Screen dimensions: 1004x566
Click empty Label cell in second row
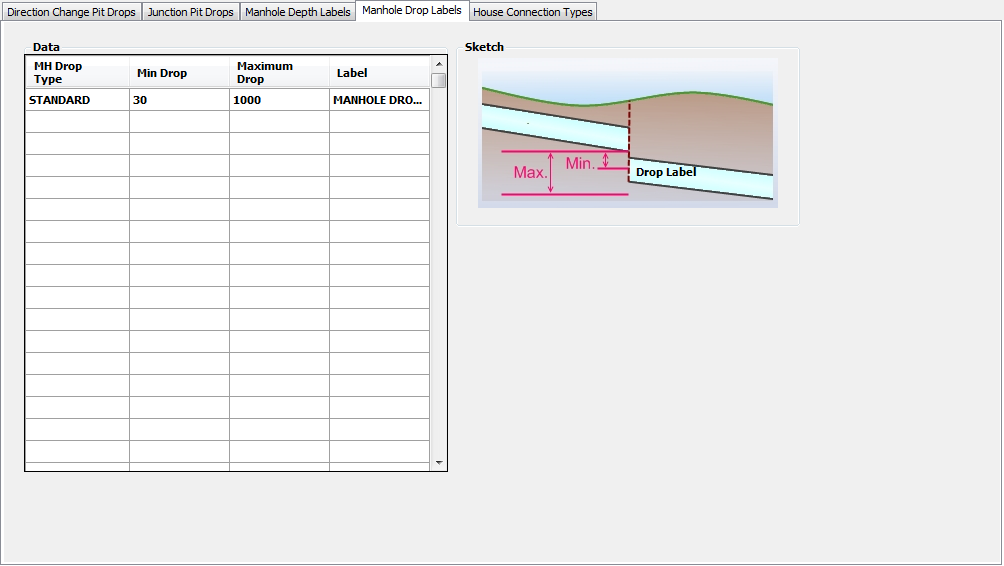point(379,122)
